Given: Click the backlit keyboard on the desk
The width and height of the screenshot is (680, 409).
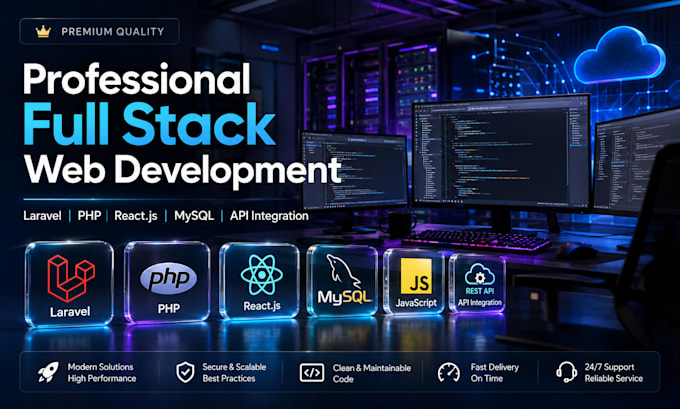Looking at the screenshot, I should click(477, 240).
